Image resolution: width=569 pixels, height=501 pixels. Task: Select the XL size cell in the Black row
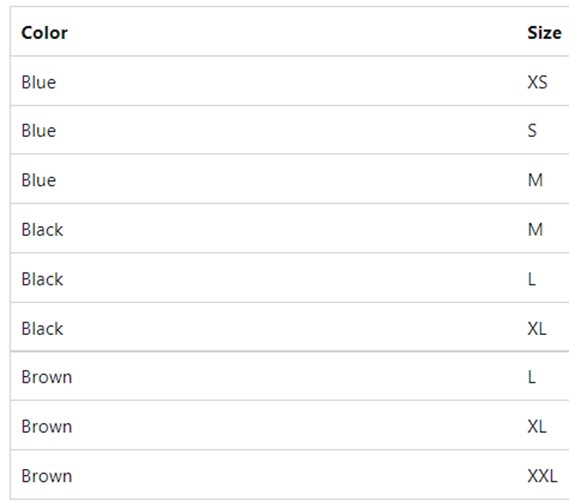coord(537,328)
